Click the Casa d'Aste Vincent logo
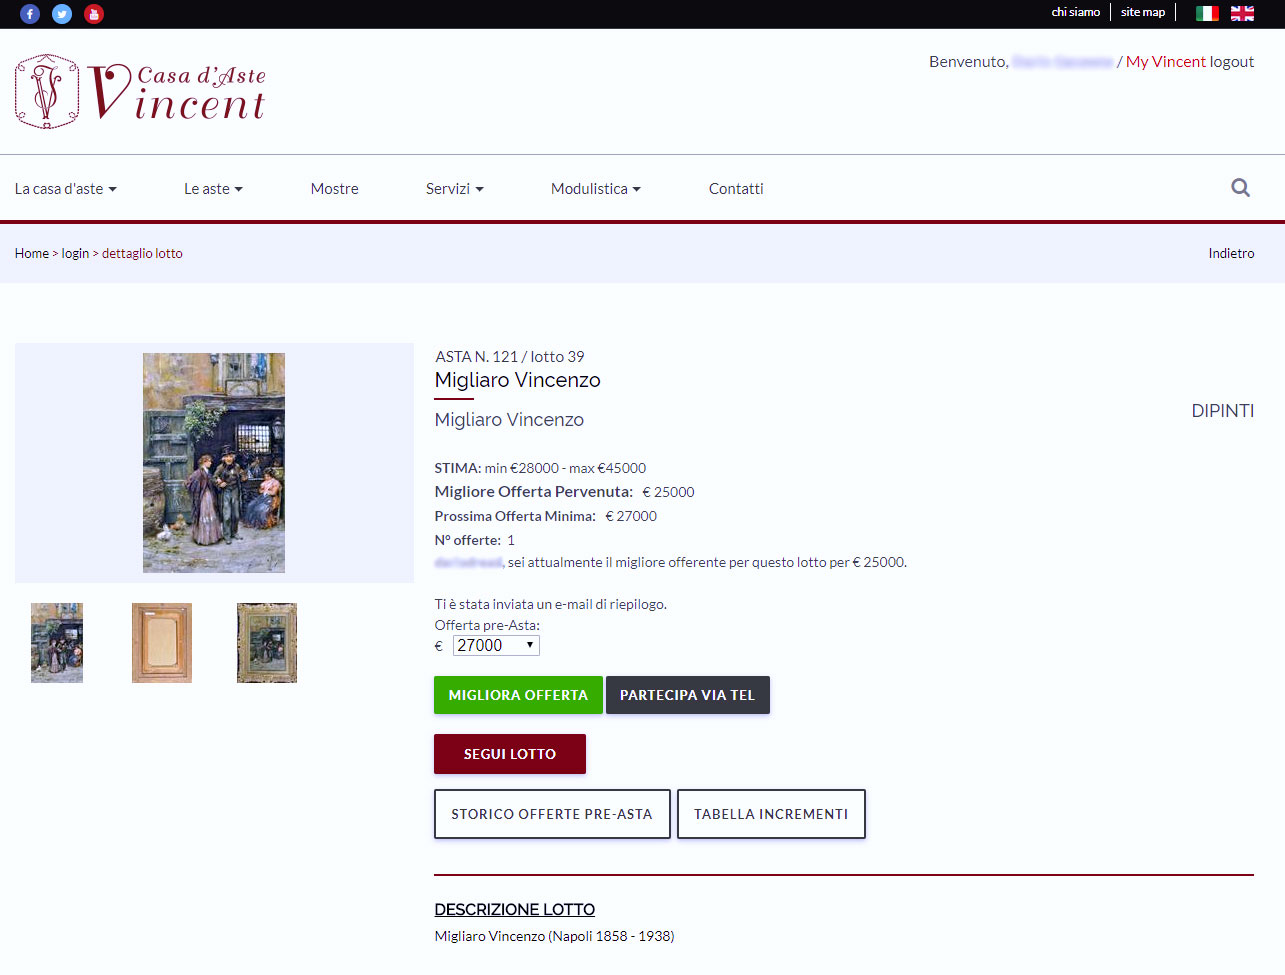 point(140,91)
